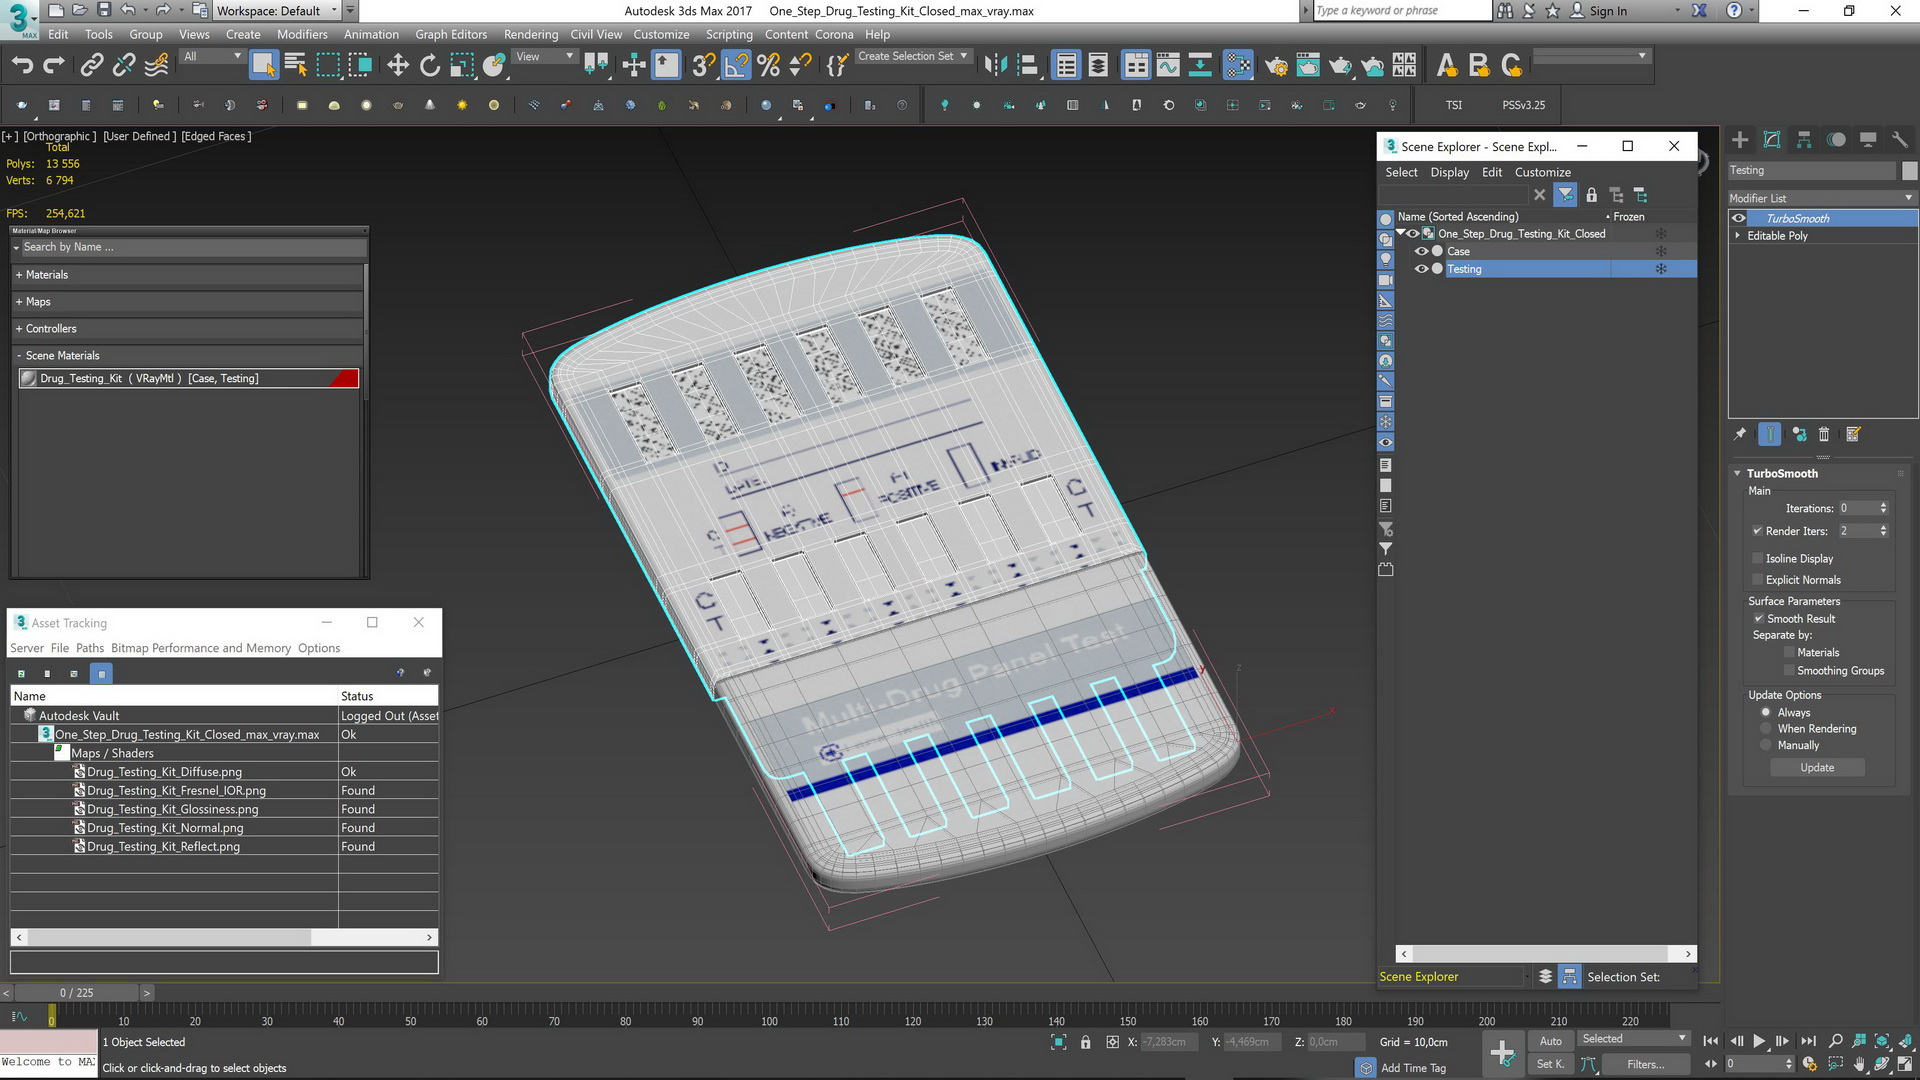The image size is (1920, 1080).
Task: Open the Curve Editor icon
Action: [1168, 66]
